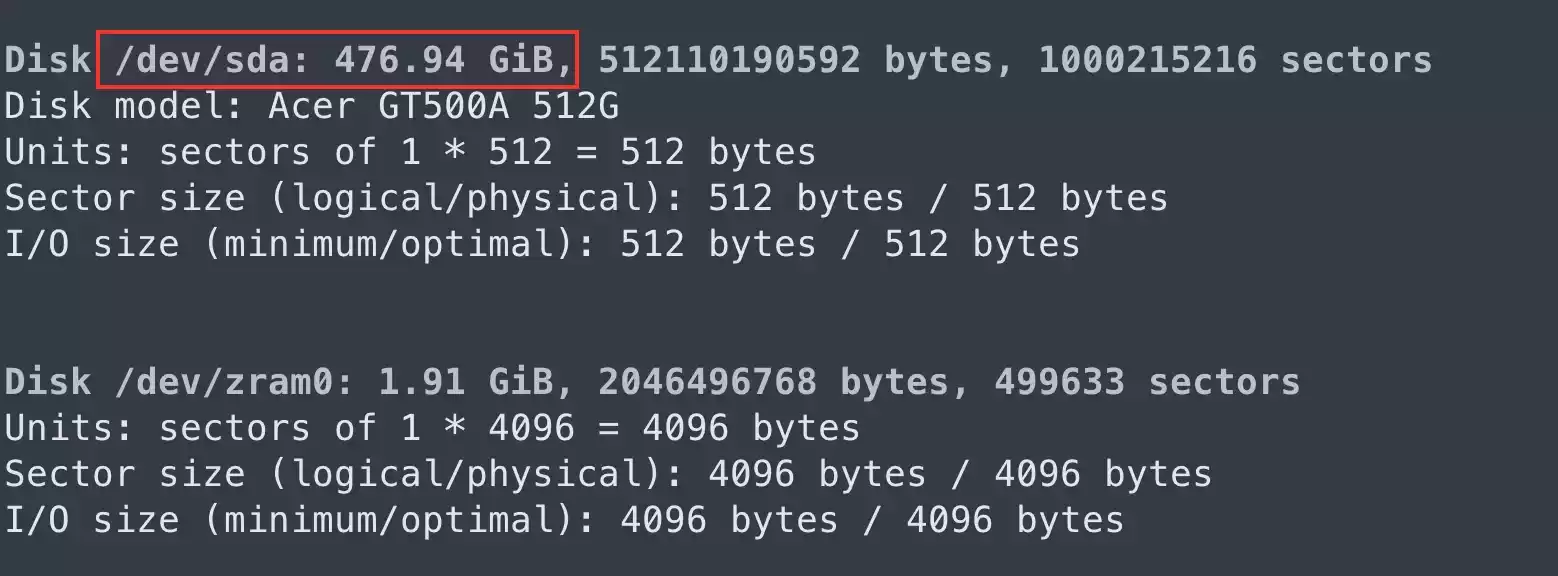Screen dimensions: 1558x576
Task: Click the /dev/zram0 device name
Action: pyautogui.click(x=235, y=382)
